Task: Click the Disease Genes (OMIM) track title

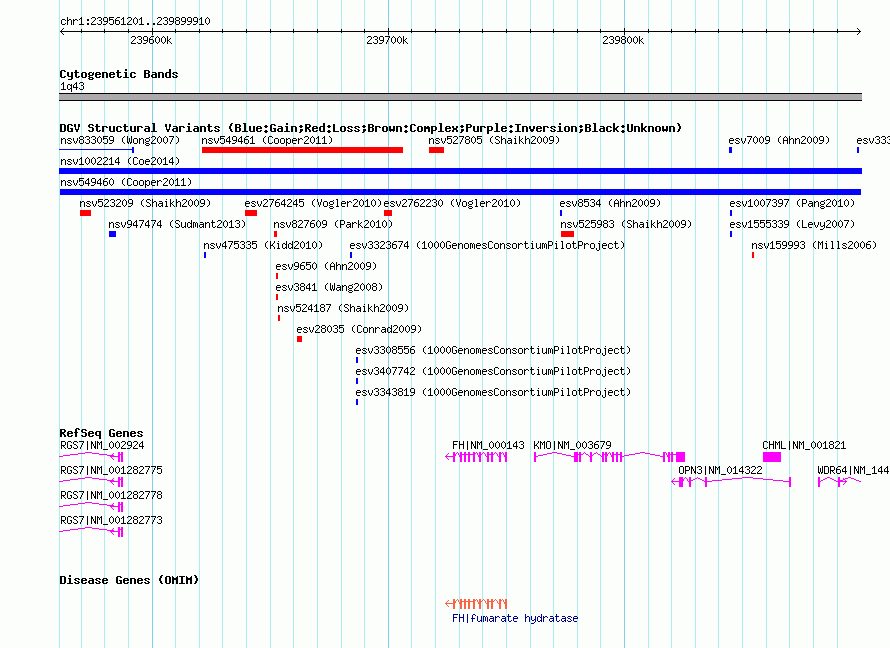Action: 129,580
